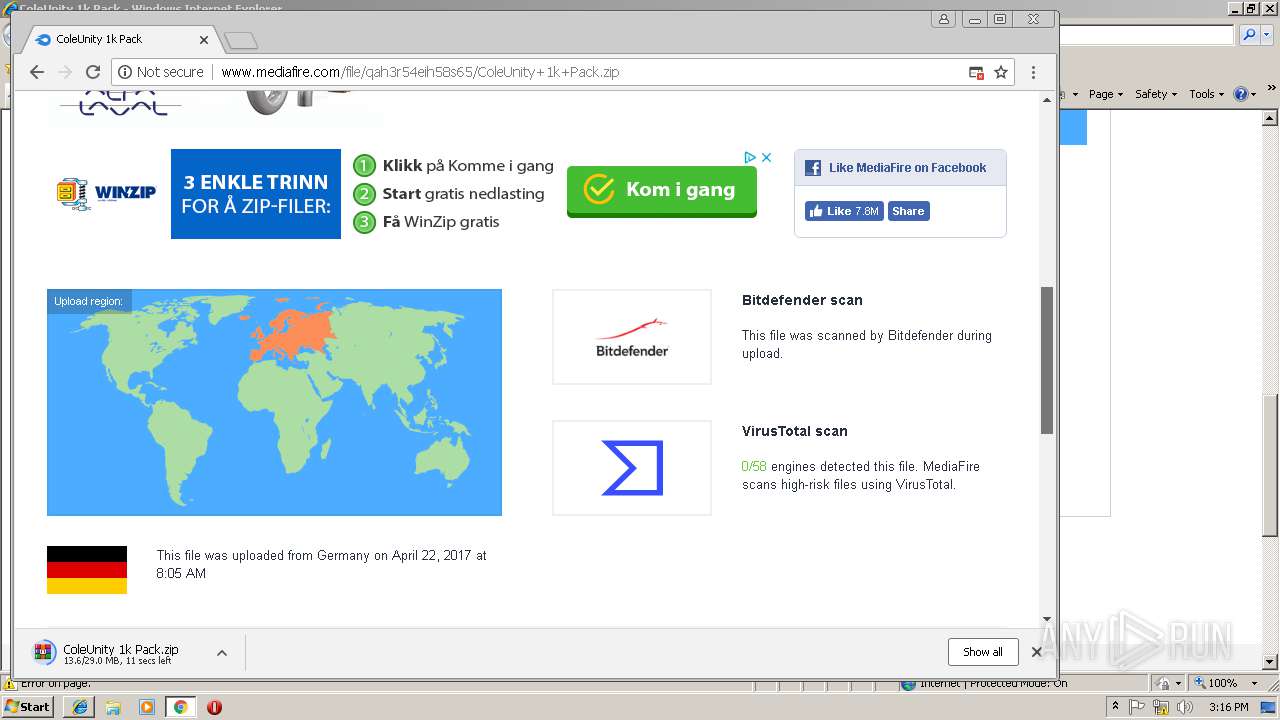The height and width of the screenshot is (720, 1280).
Task: Open Windows Explorer folder taskbar icon
Action: pos(113,707)
